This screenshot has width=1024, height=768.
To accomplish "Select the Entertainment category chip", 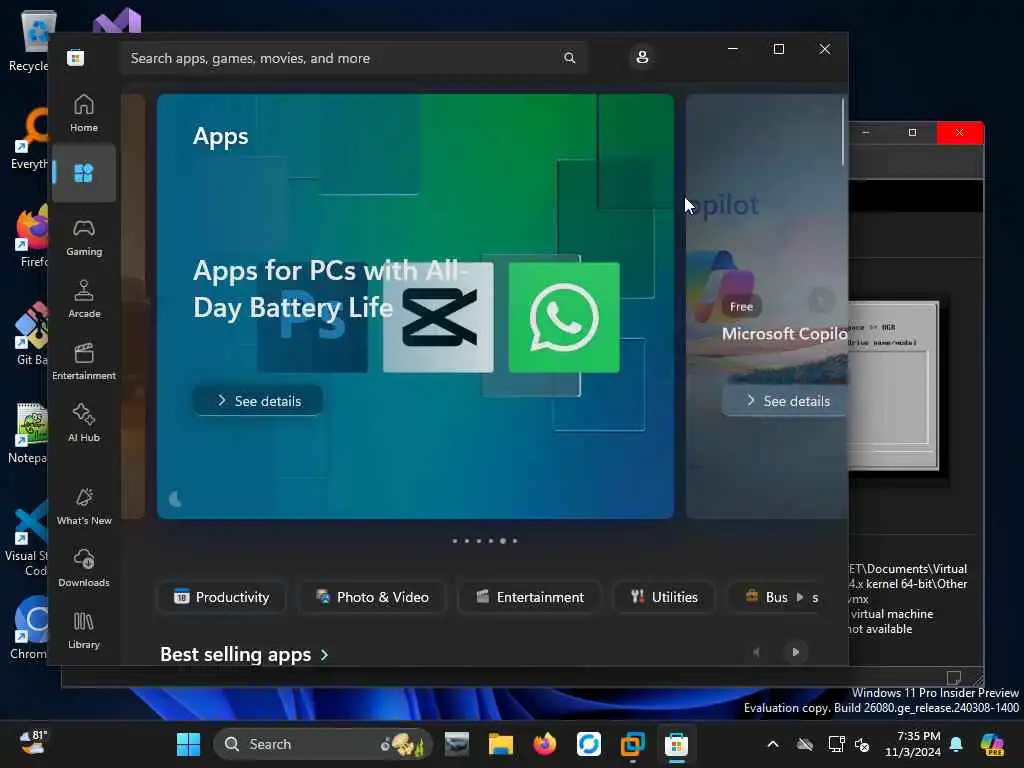I will pos(530,597).
